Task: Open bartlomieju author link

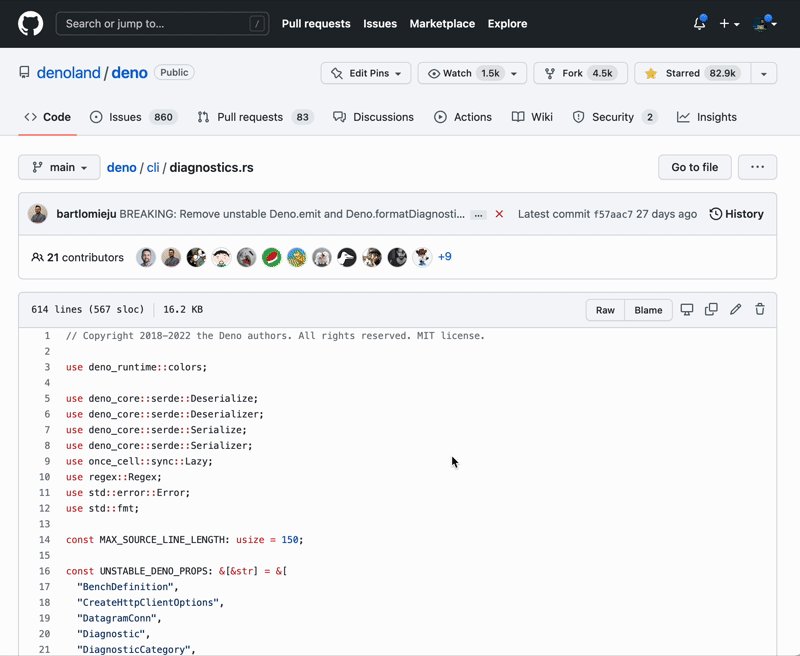Action: click(x=86, y=214)
